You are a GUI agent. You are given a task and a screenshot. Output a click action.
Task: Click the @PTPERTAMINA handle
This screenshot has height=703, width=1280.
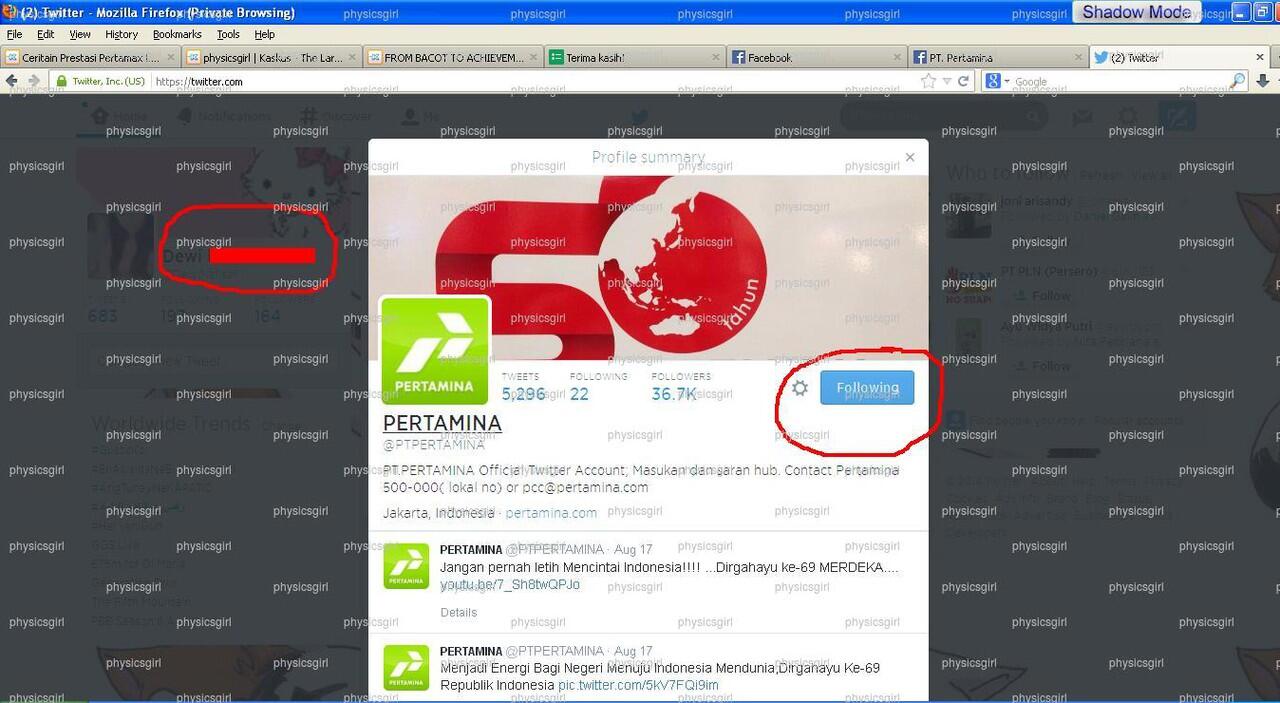tap(434, 444)
